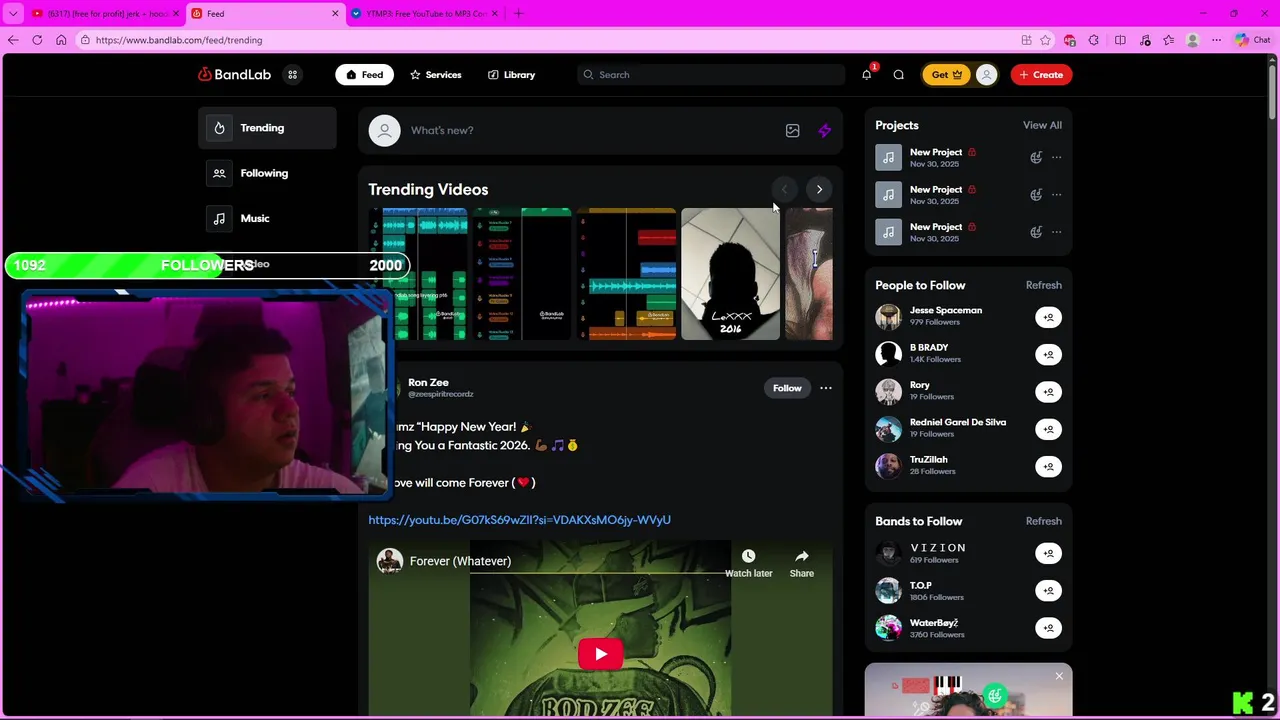Click the red Create button
This screenshot has width=1280, height=720.
coord(1041,75)
